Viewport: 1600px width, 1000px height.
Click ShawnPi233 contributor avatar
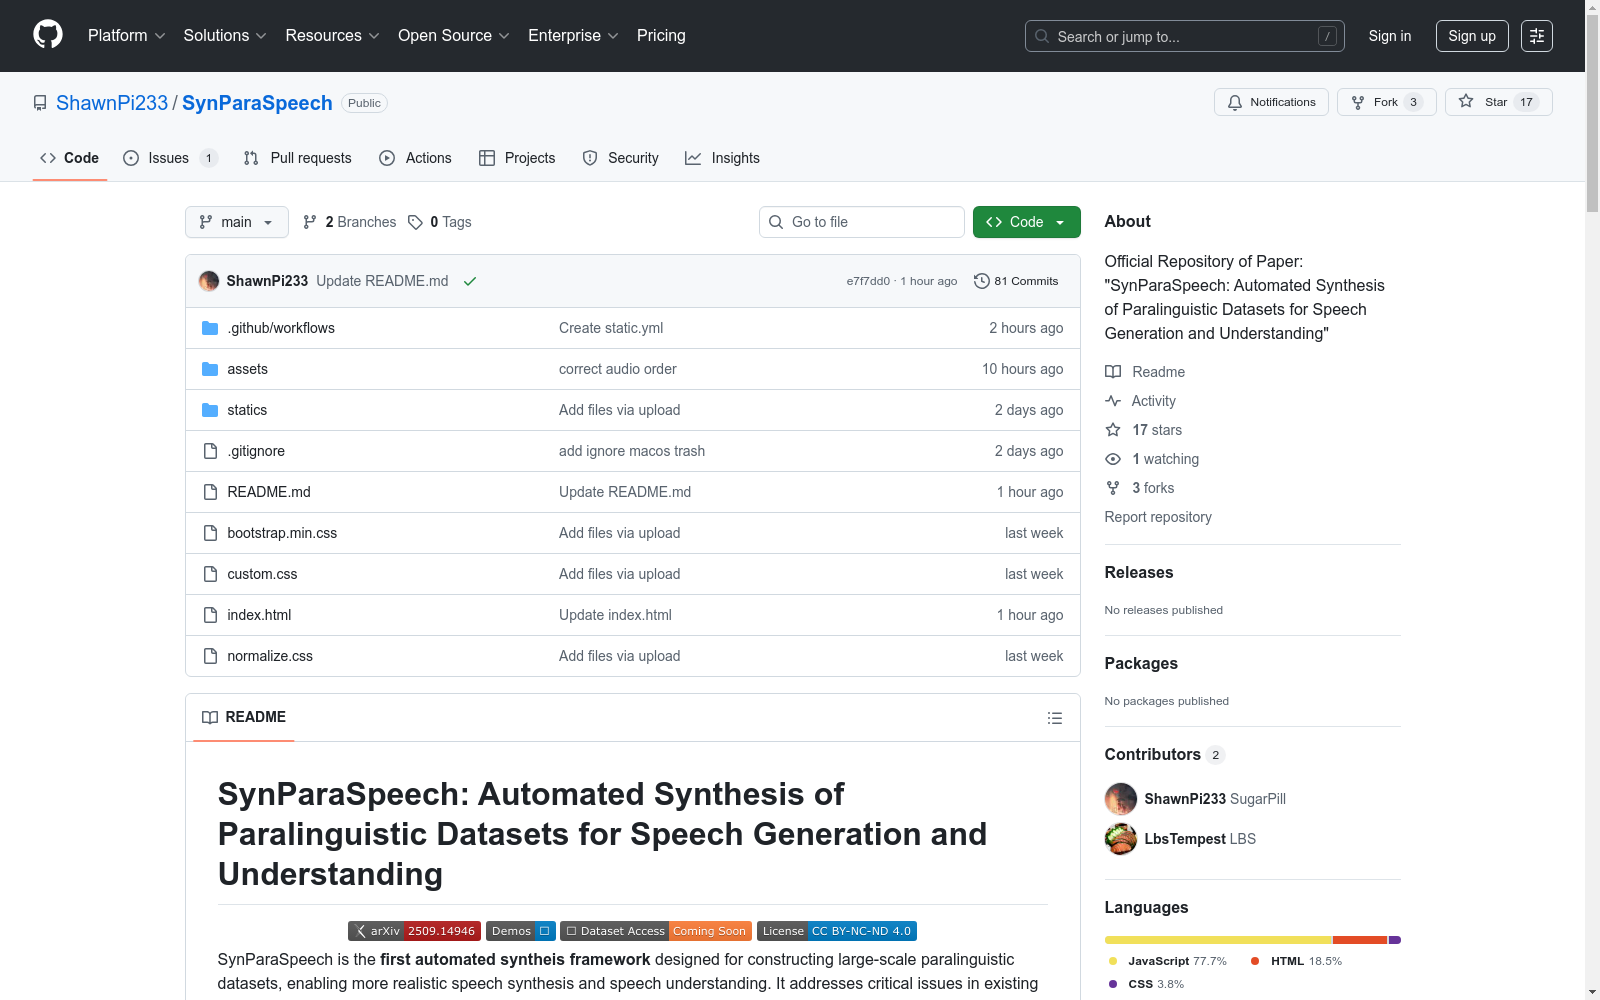point(1121,799)
